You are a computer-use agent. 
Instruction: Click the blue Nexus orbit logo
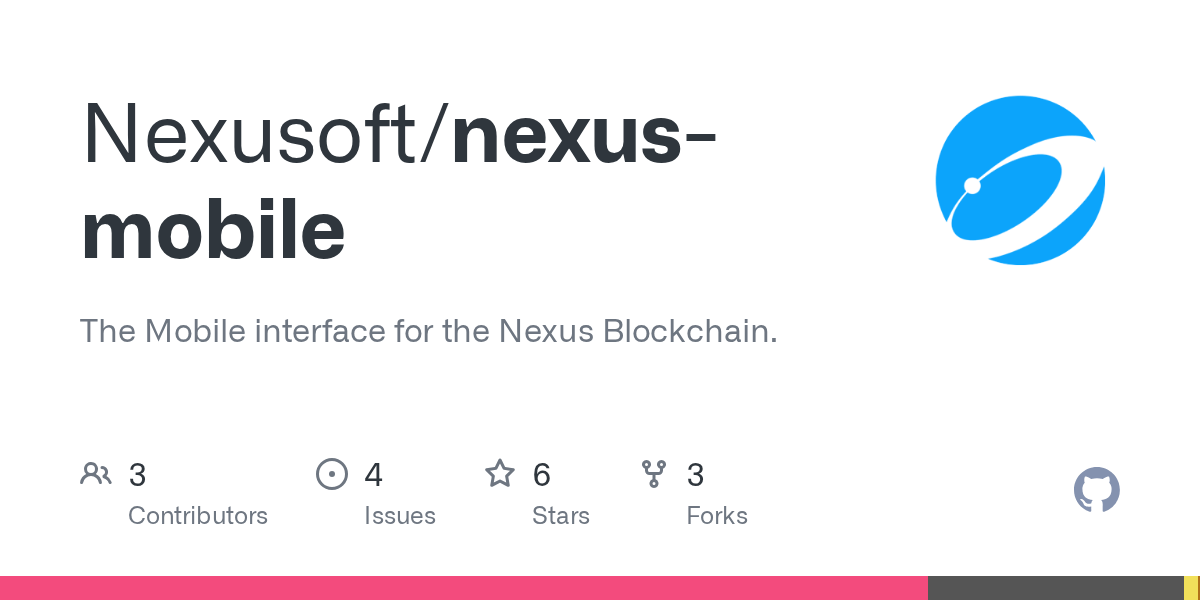[1020, 180]
